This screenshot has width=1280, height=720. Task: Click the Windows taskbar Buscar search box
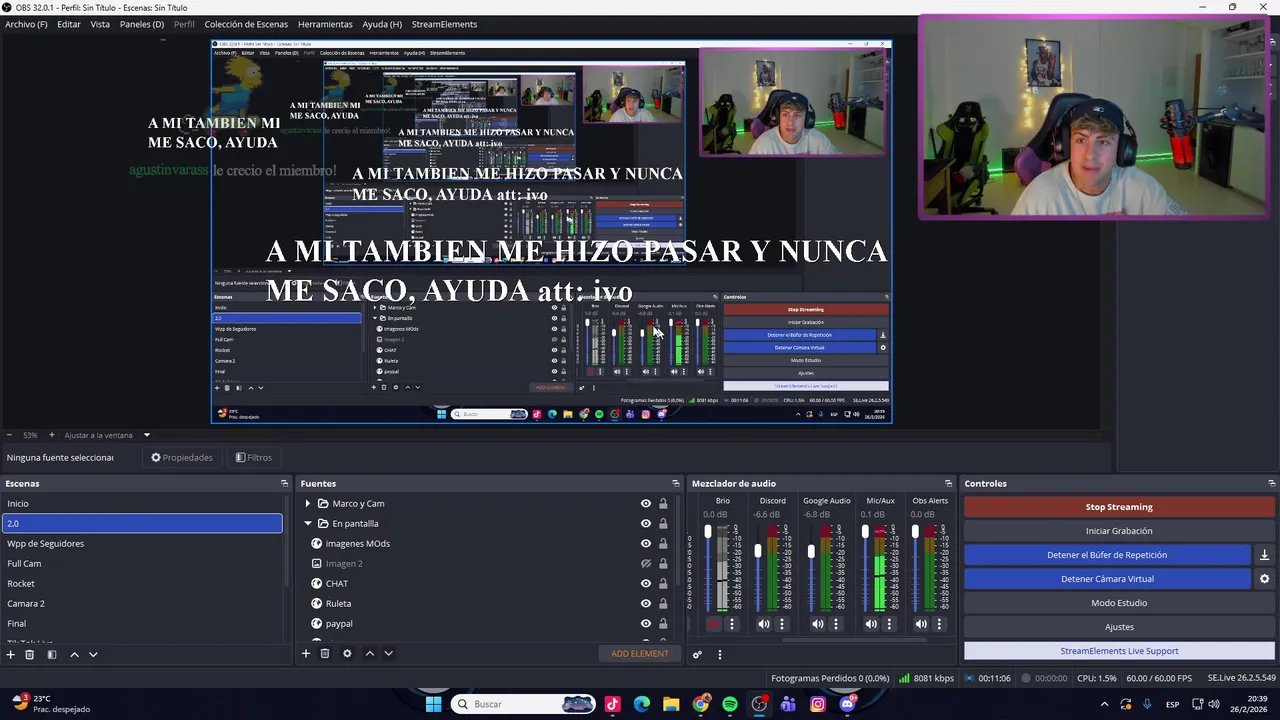coord(524,704)
